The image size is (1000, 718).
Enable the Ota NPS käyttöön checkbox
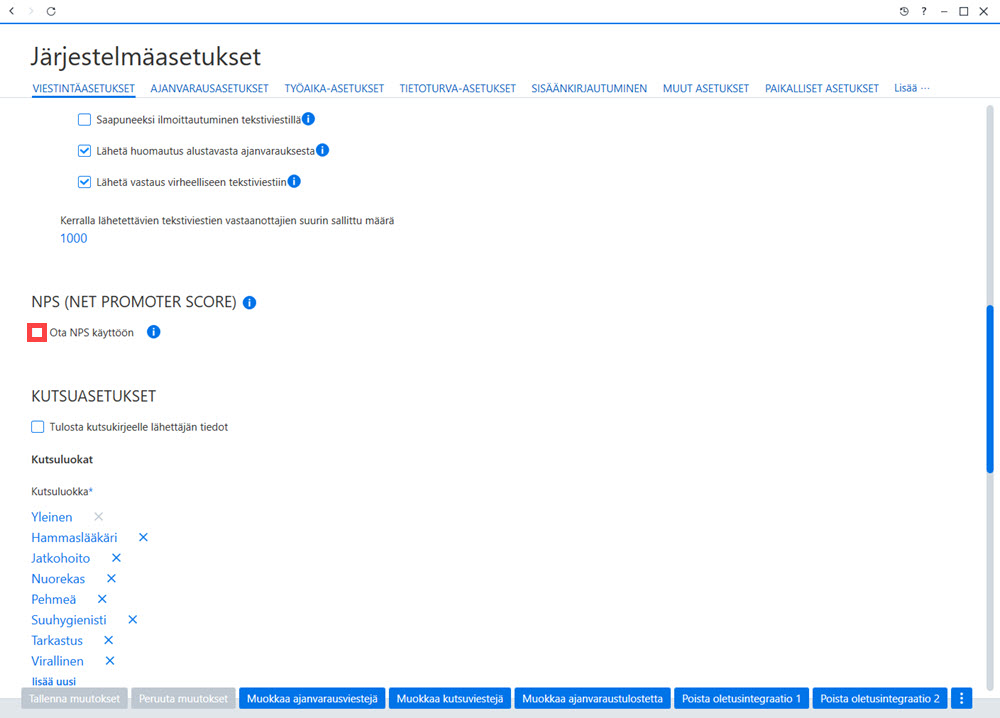click(37, 332)
